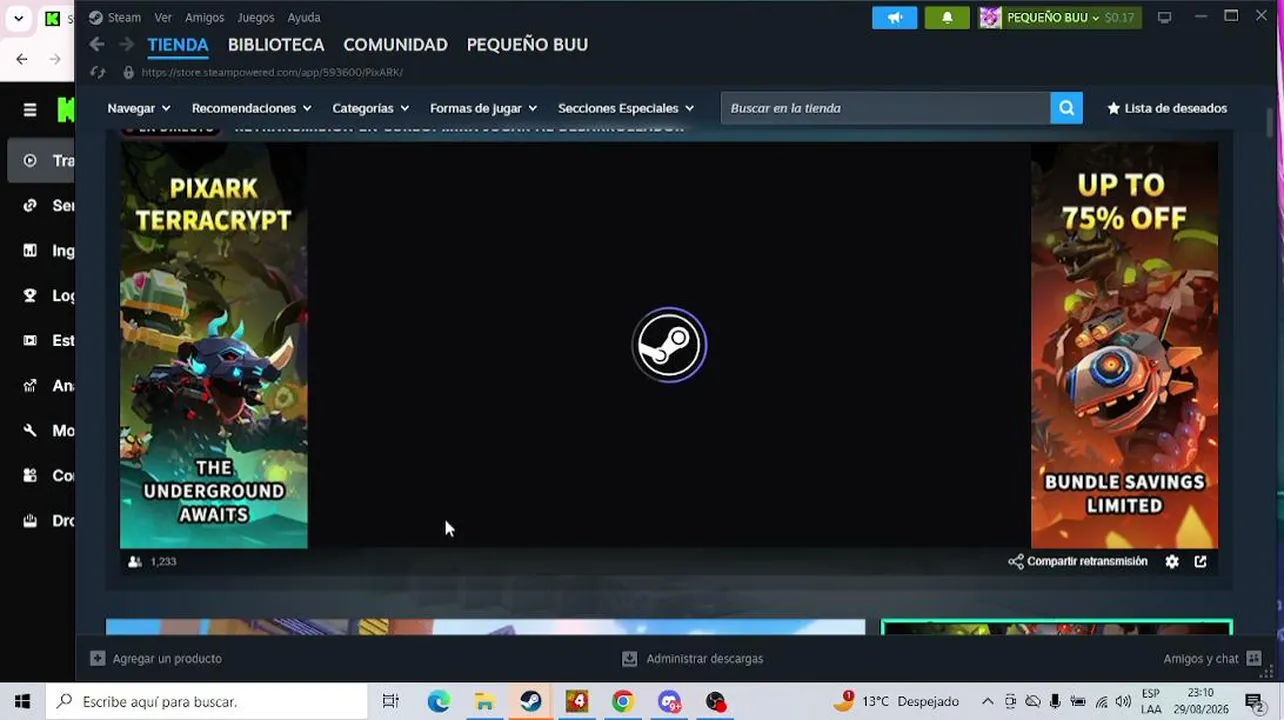Open Lista de deseados
Image resolution: width=1284 pixels, height=720 pixels.
click(x=1167, y=108)
